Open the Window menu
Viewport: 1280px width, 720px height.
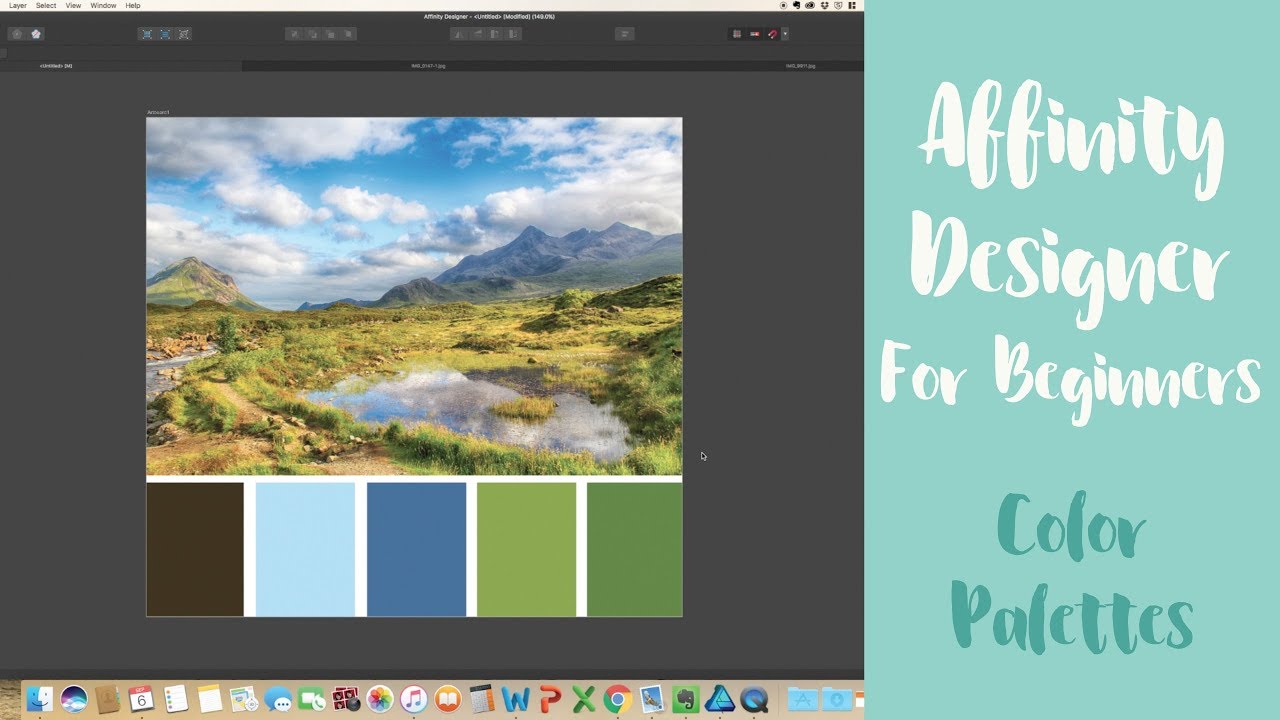click(x=103, y=5)
